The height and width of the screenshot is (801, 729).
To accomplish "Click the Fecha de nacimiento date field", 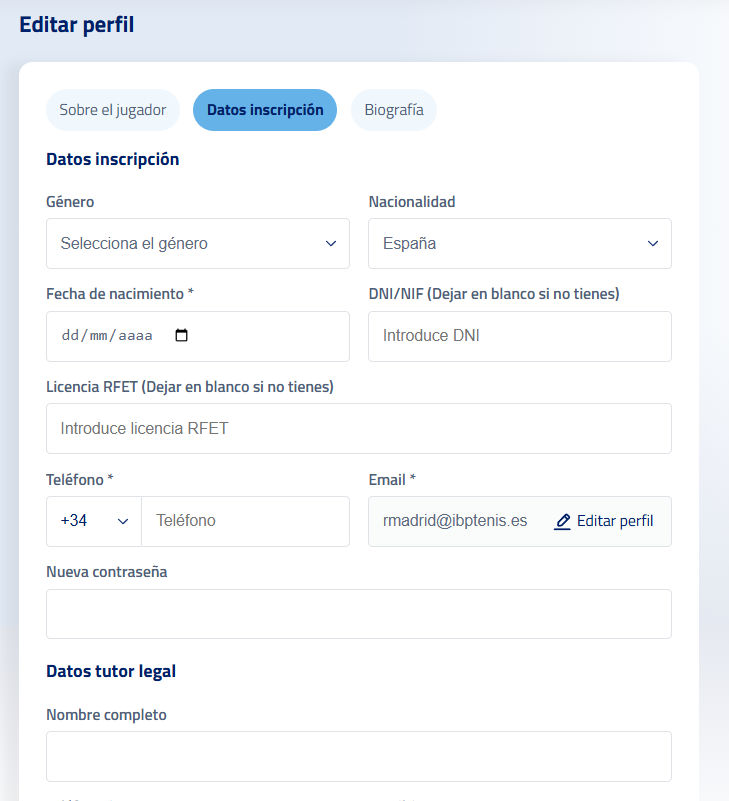I will click(x=110, y=336).
